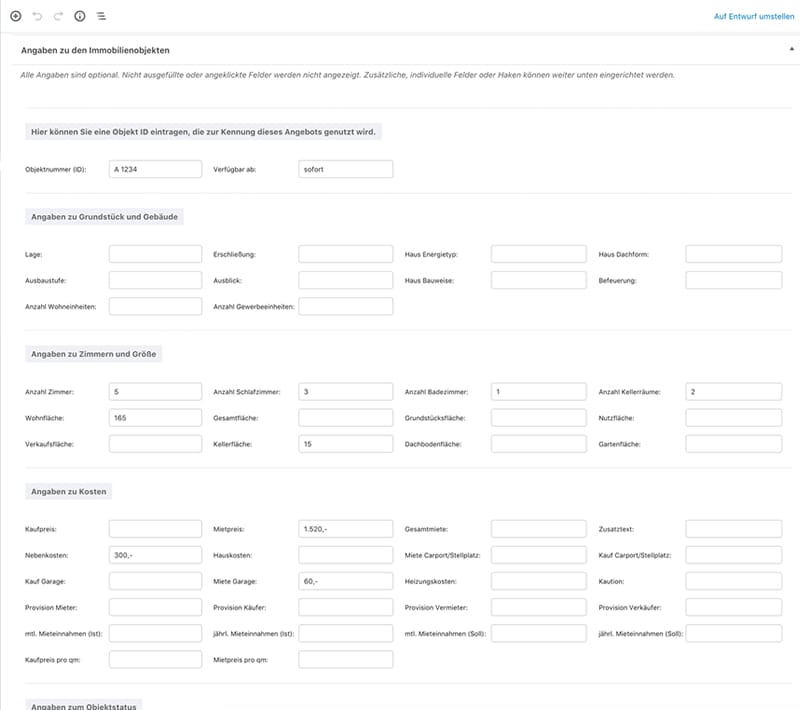Viewport: 800px width, 710px height.
Task: Click the Befeuerung input field
Action: tap(733, 280)
